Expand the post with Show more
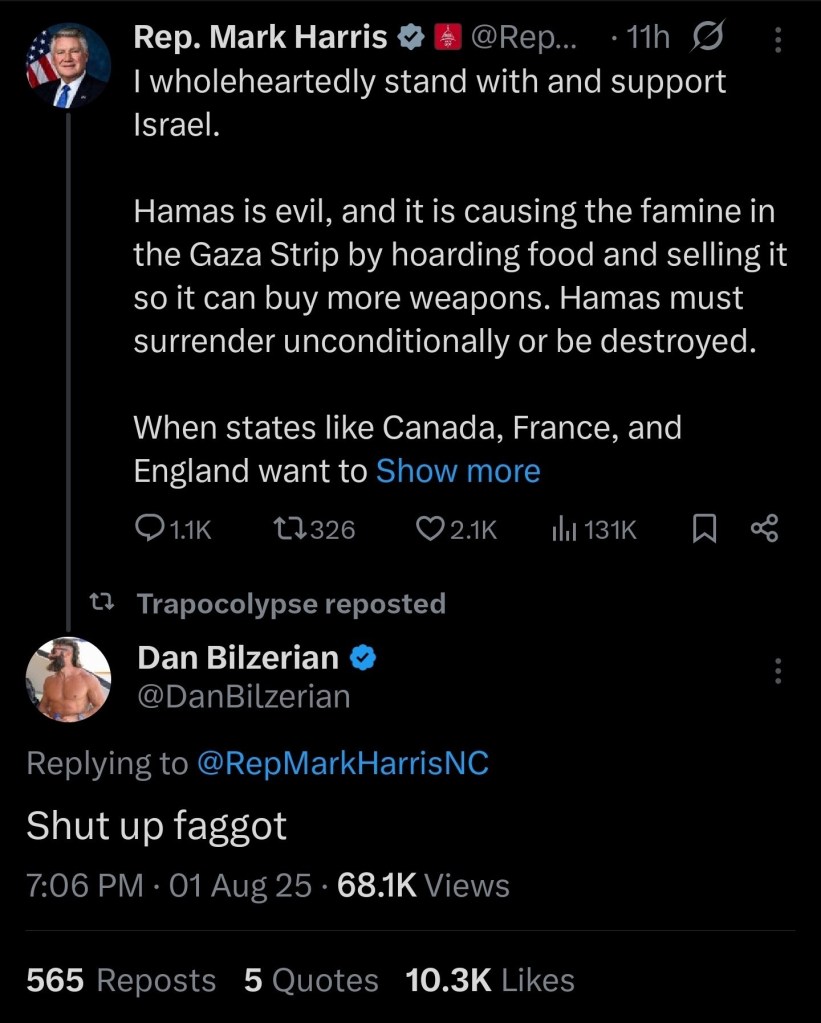 457,471
